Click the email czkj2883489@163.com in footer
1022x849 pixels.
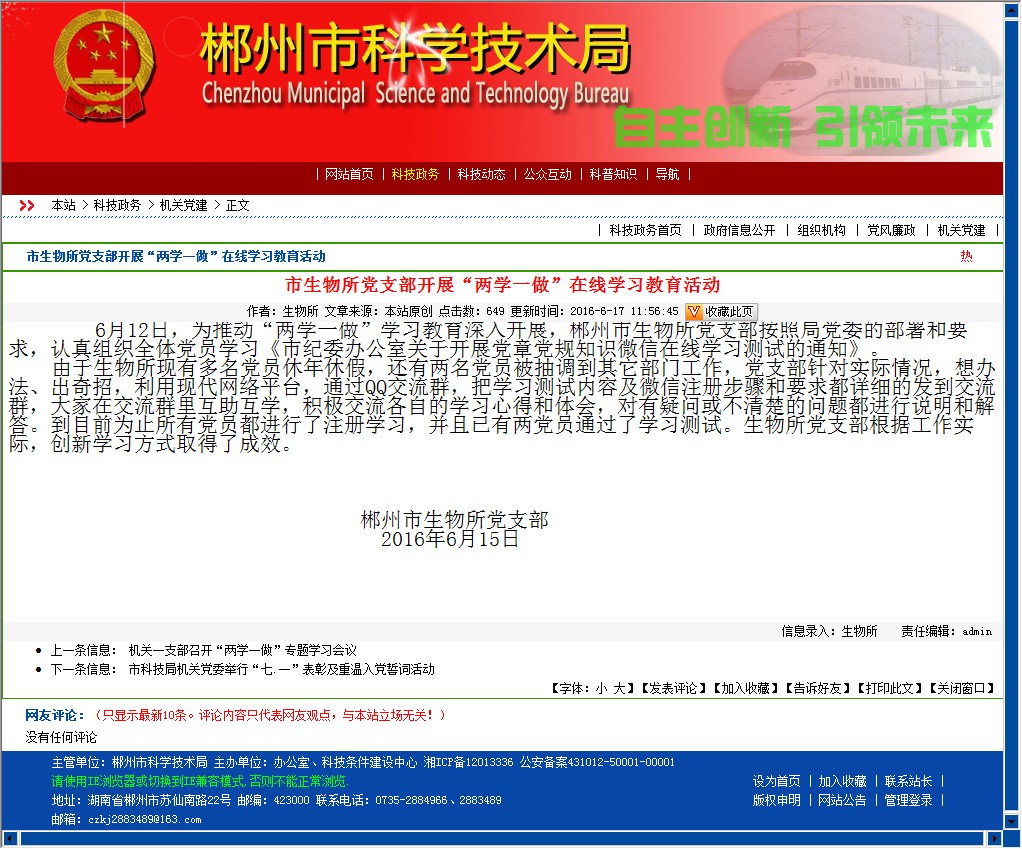[145, 820]
